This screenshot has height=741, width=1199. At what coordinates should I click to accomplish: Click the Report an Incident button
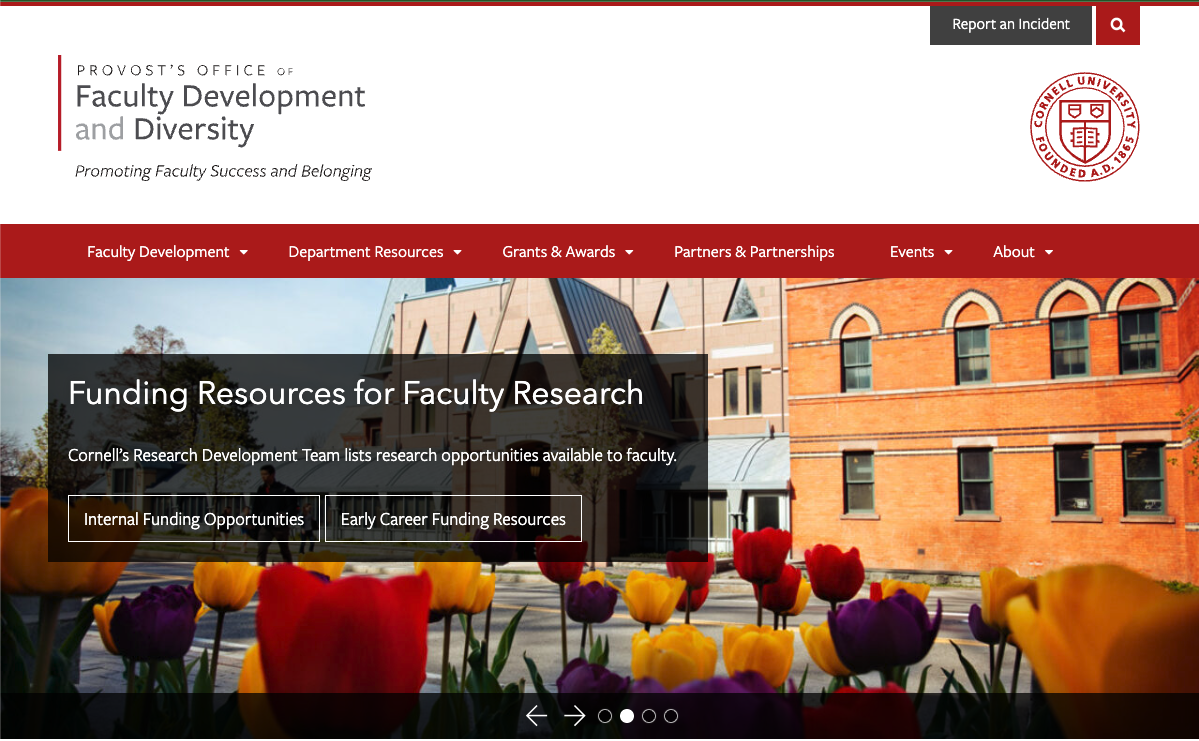click(x=1010, y=25)
